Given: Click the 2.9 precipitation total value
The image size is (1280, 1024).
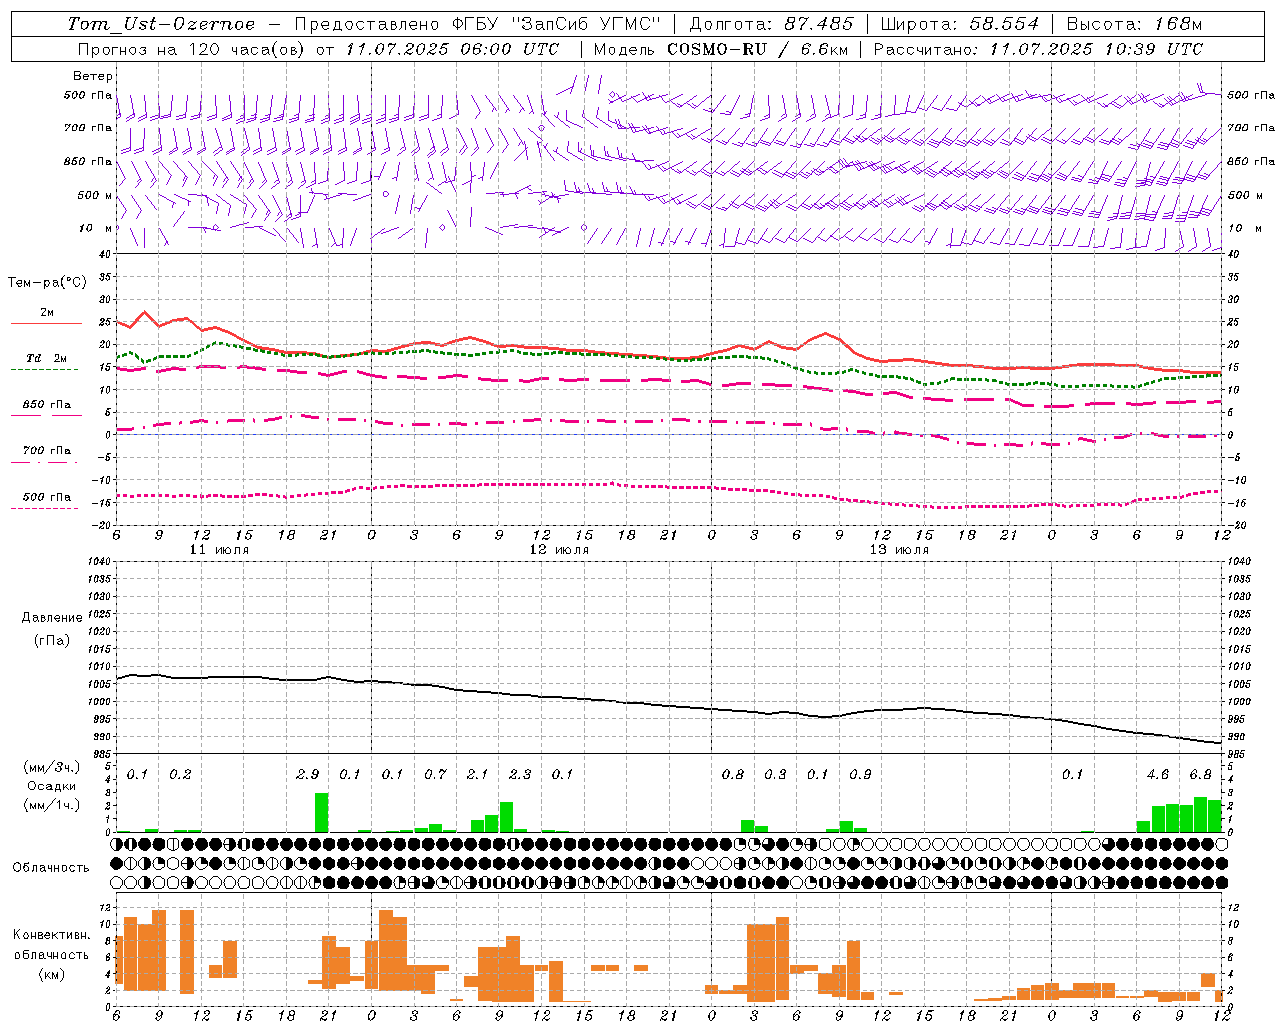Looking at the screenshot, I should [x=308, y=774].
